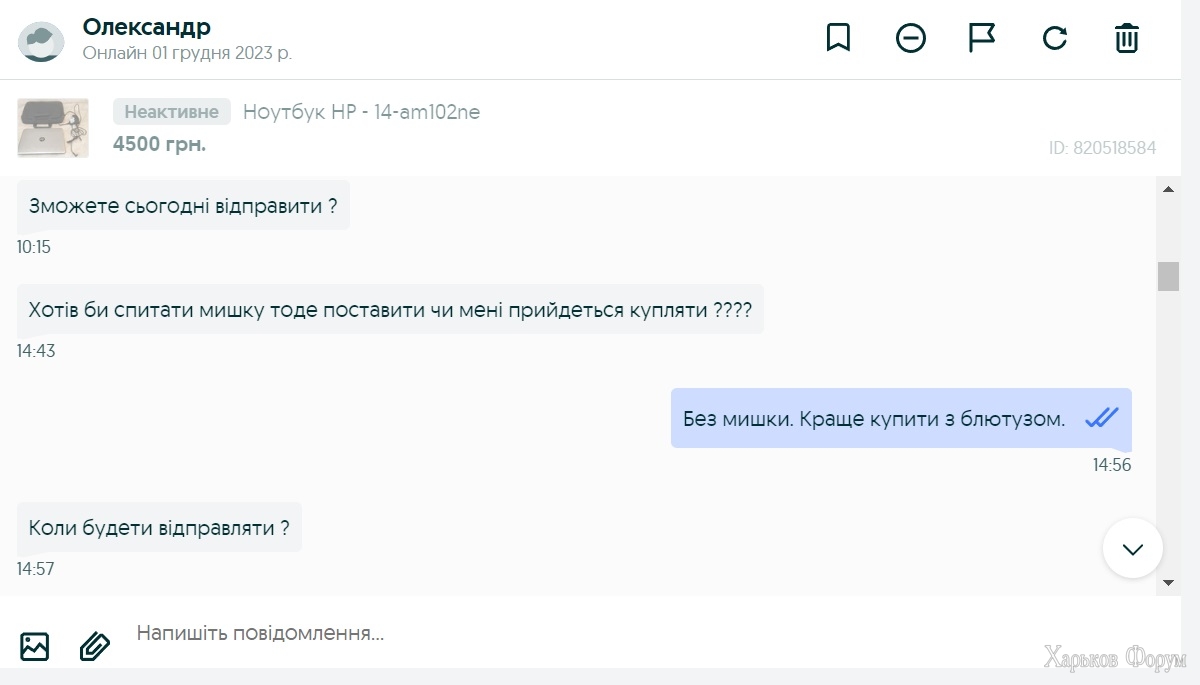Click the username Олександр
The width and height of the screenshot is (1200, 685).
point(147,27)
